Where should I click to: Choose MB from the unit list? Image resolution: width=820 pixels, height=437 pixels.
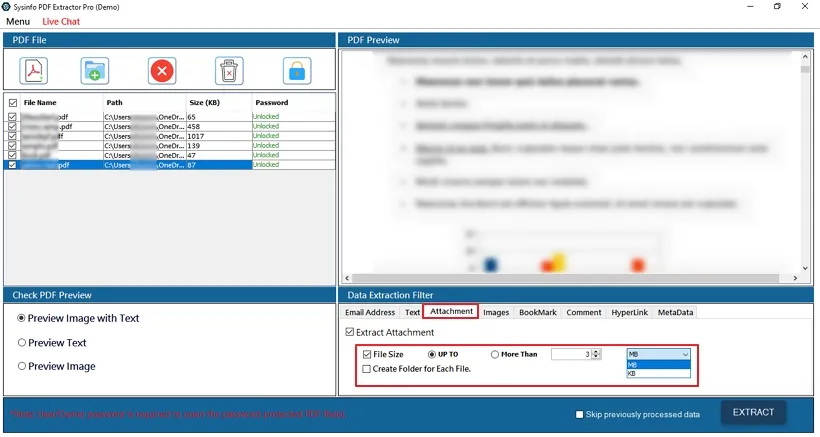(x=658, y=364)
